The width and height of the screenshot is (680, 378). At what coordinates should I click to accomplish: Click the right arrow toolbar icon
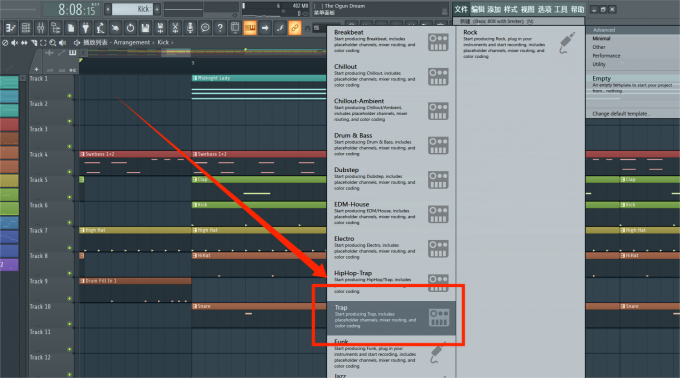pos(265,28)
